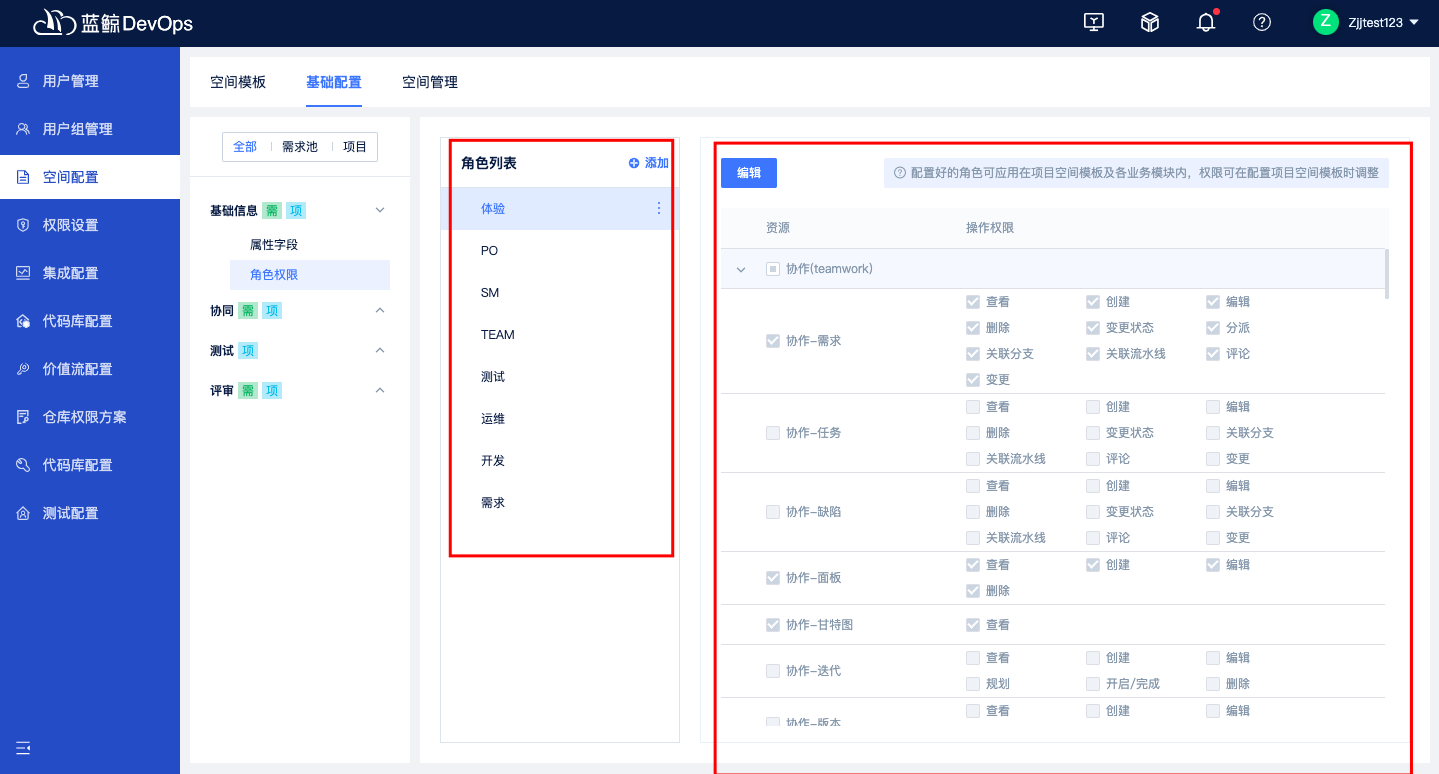Select the TEAM role
The width and height of the screenshot is (1439, 774).
(560, 335)
